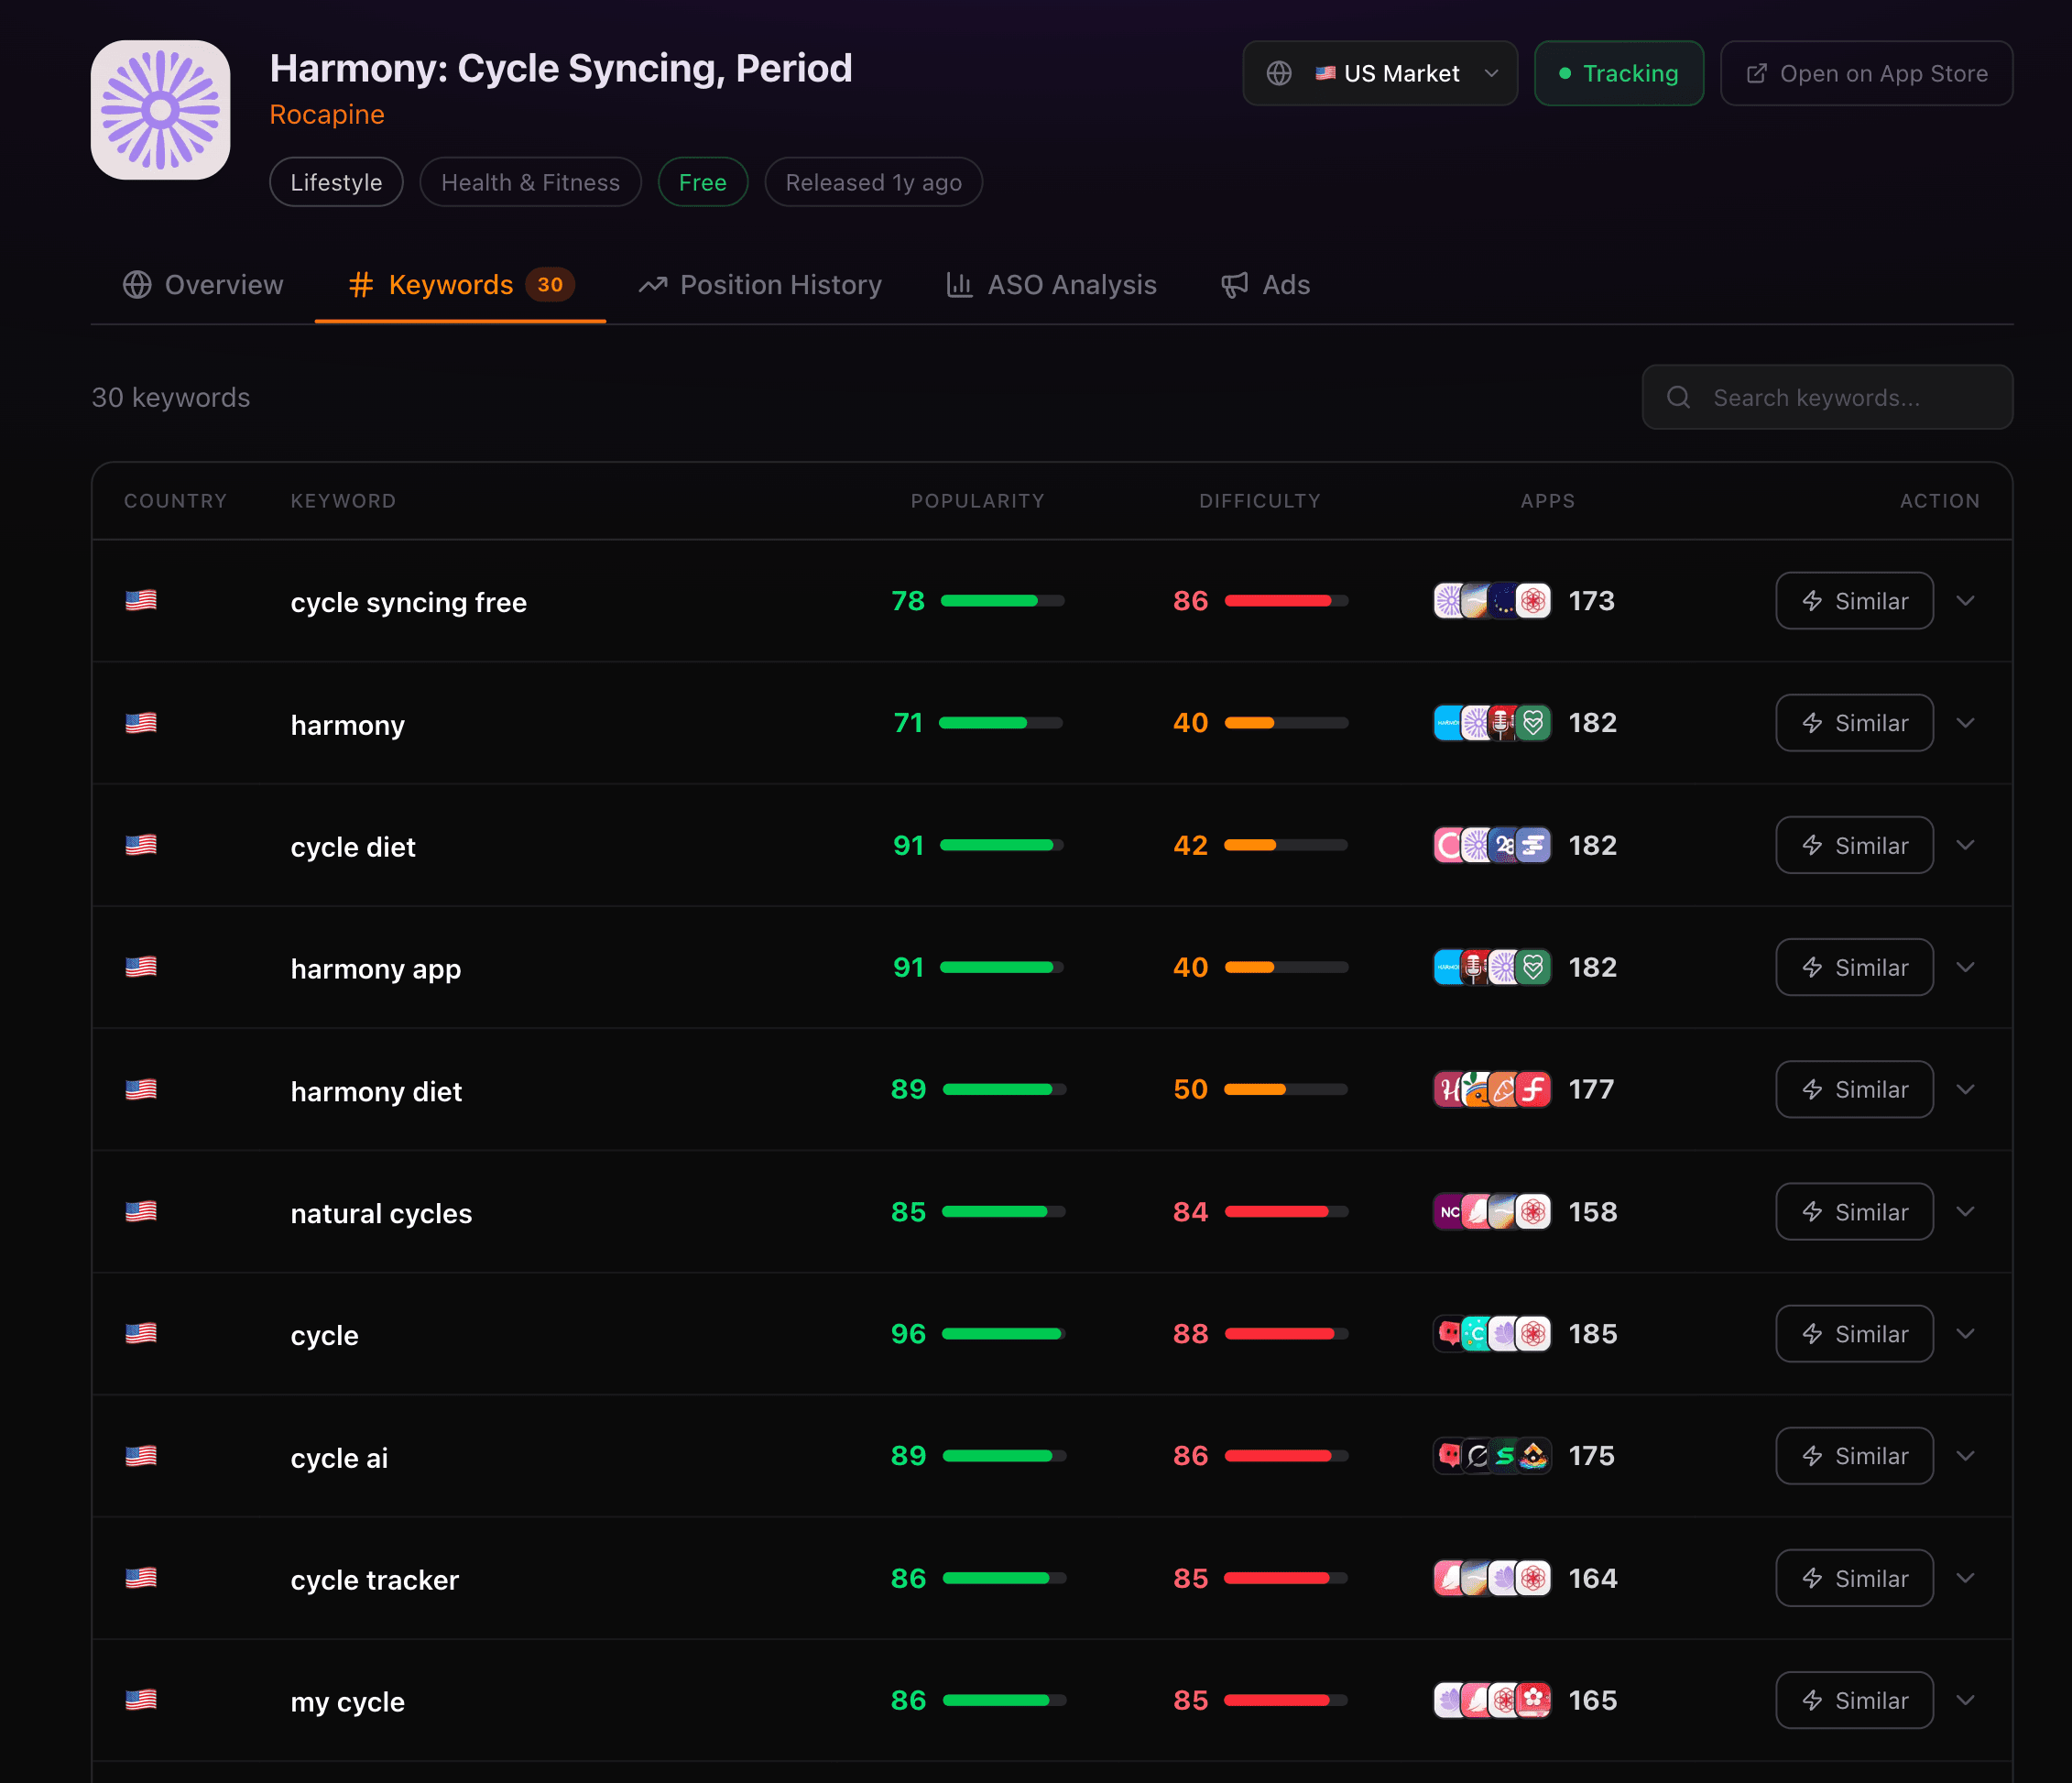2072x1783 pixels.
Task: Open the US Market dropdown
Action: 1380,73
